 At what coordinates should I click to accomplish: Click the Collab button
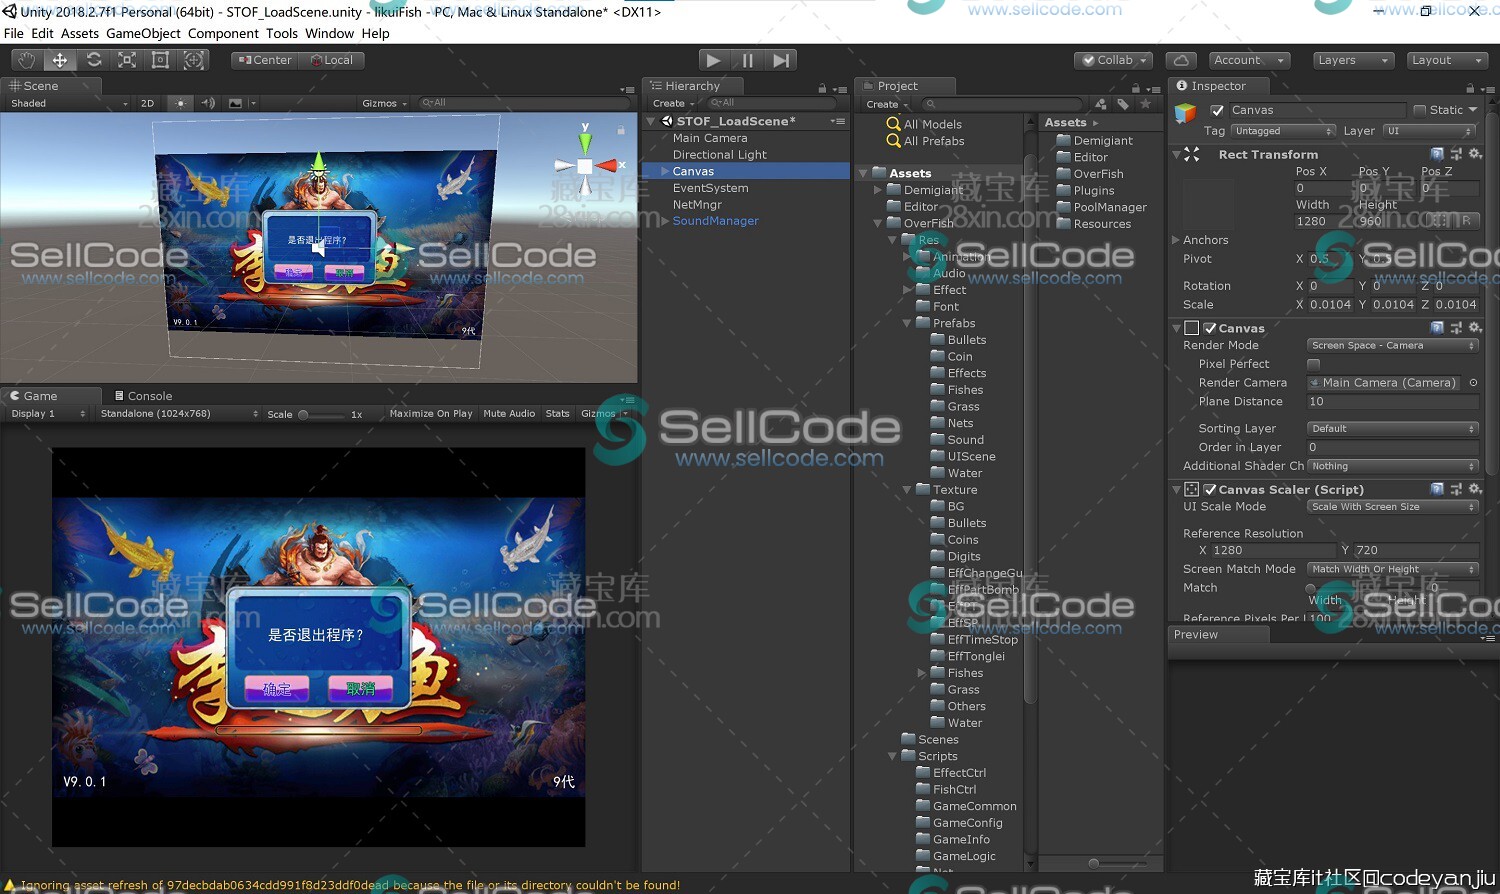coord(1114,60)
